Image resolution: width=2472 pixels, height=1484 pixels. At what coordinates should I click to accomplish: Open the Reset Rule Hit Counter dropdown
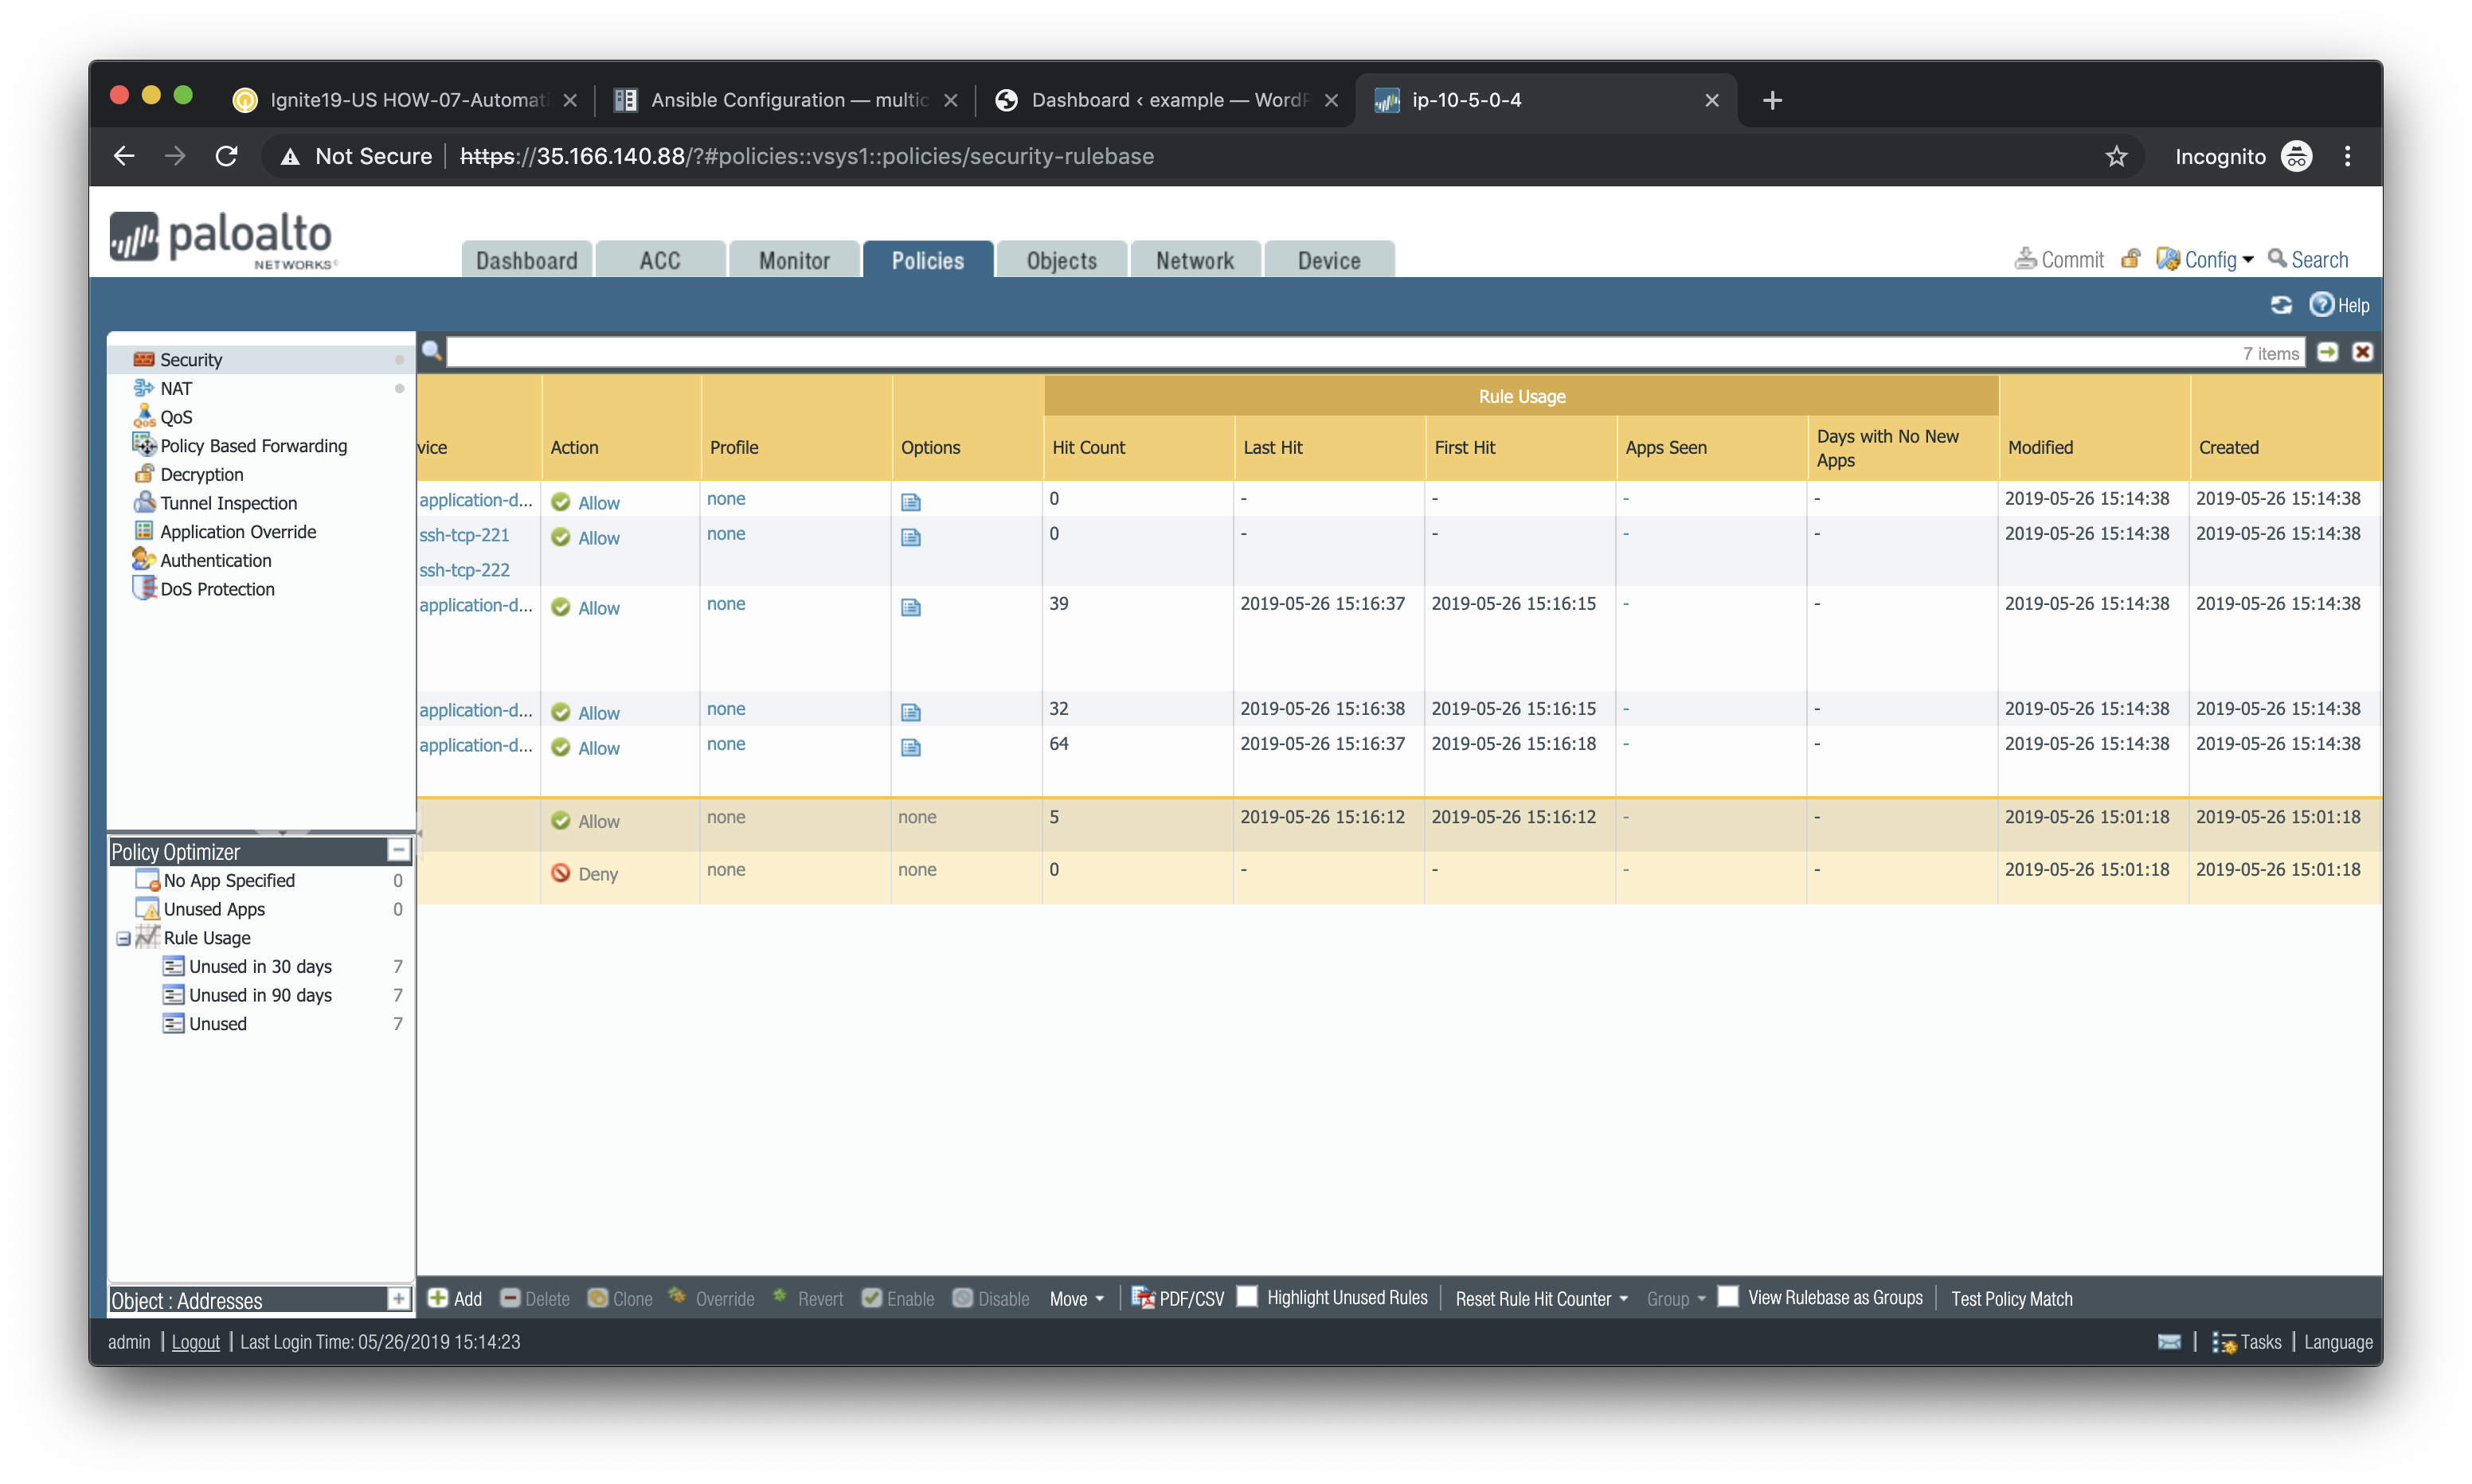(1541, 1298)
